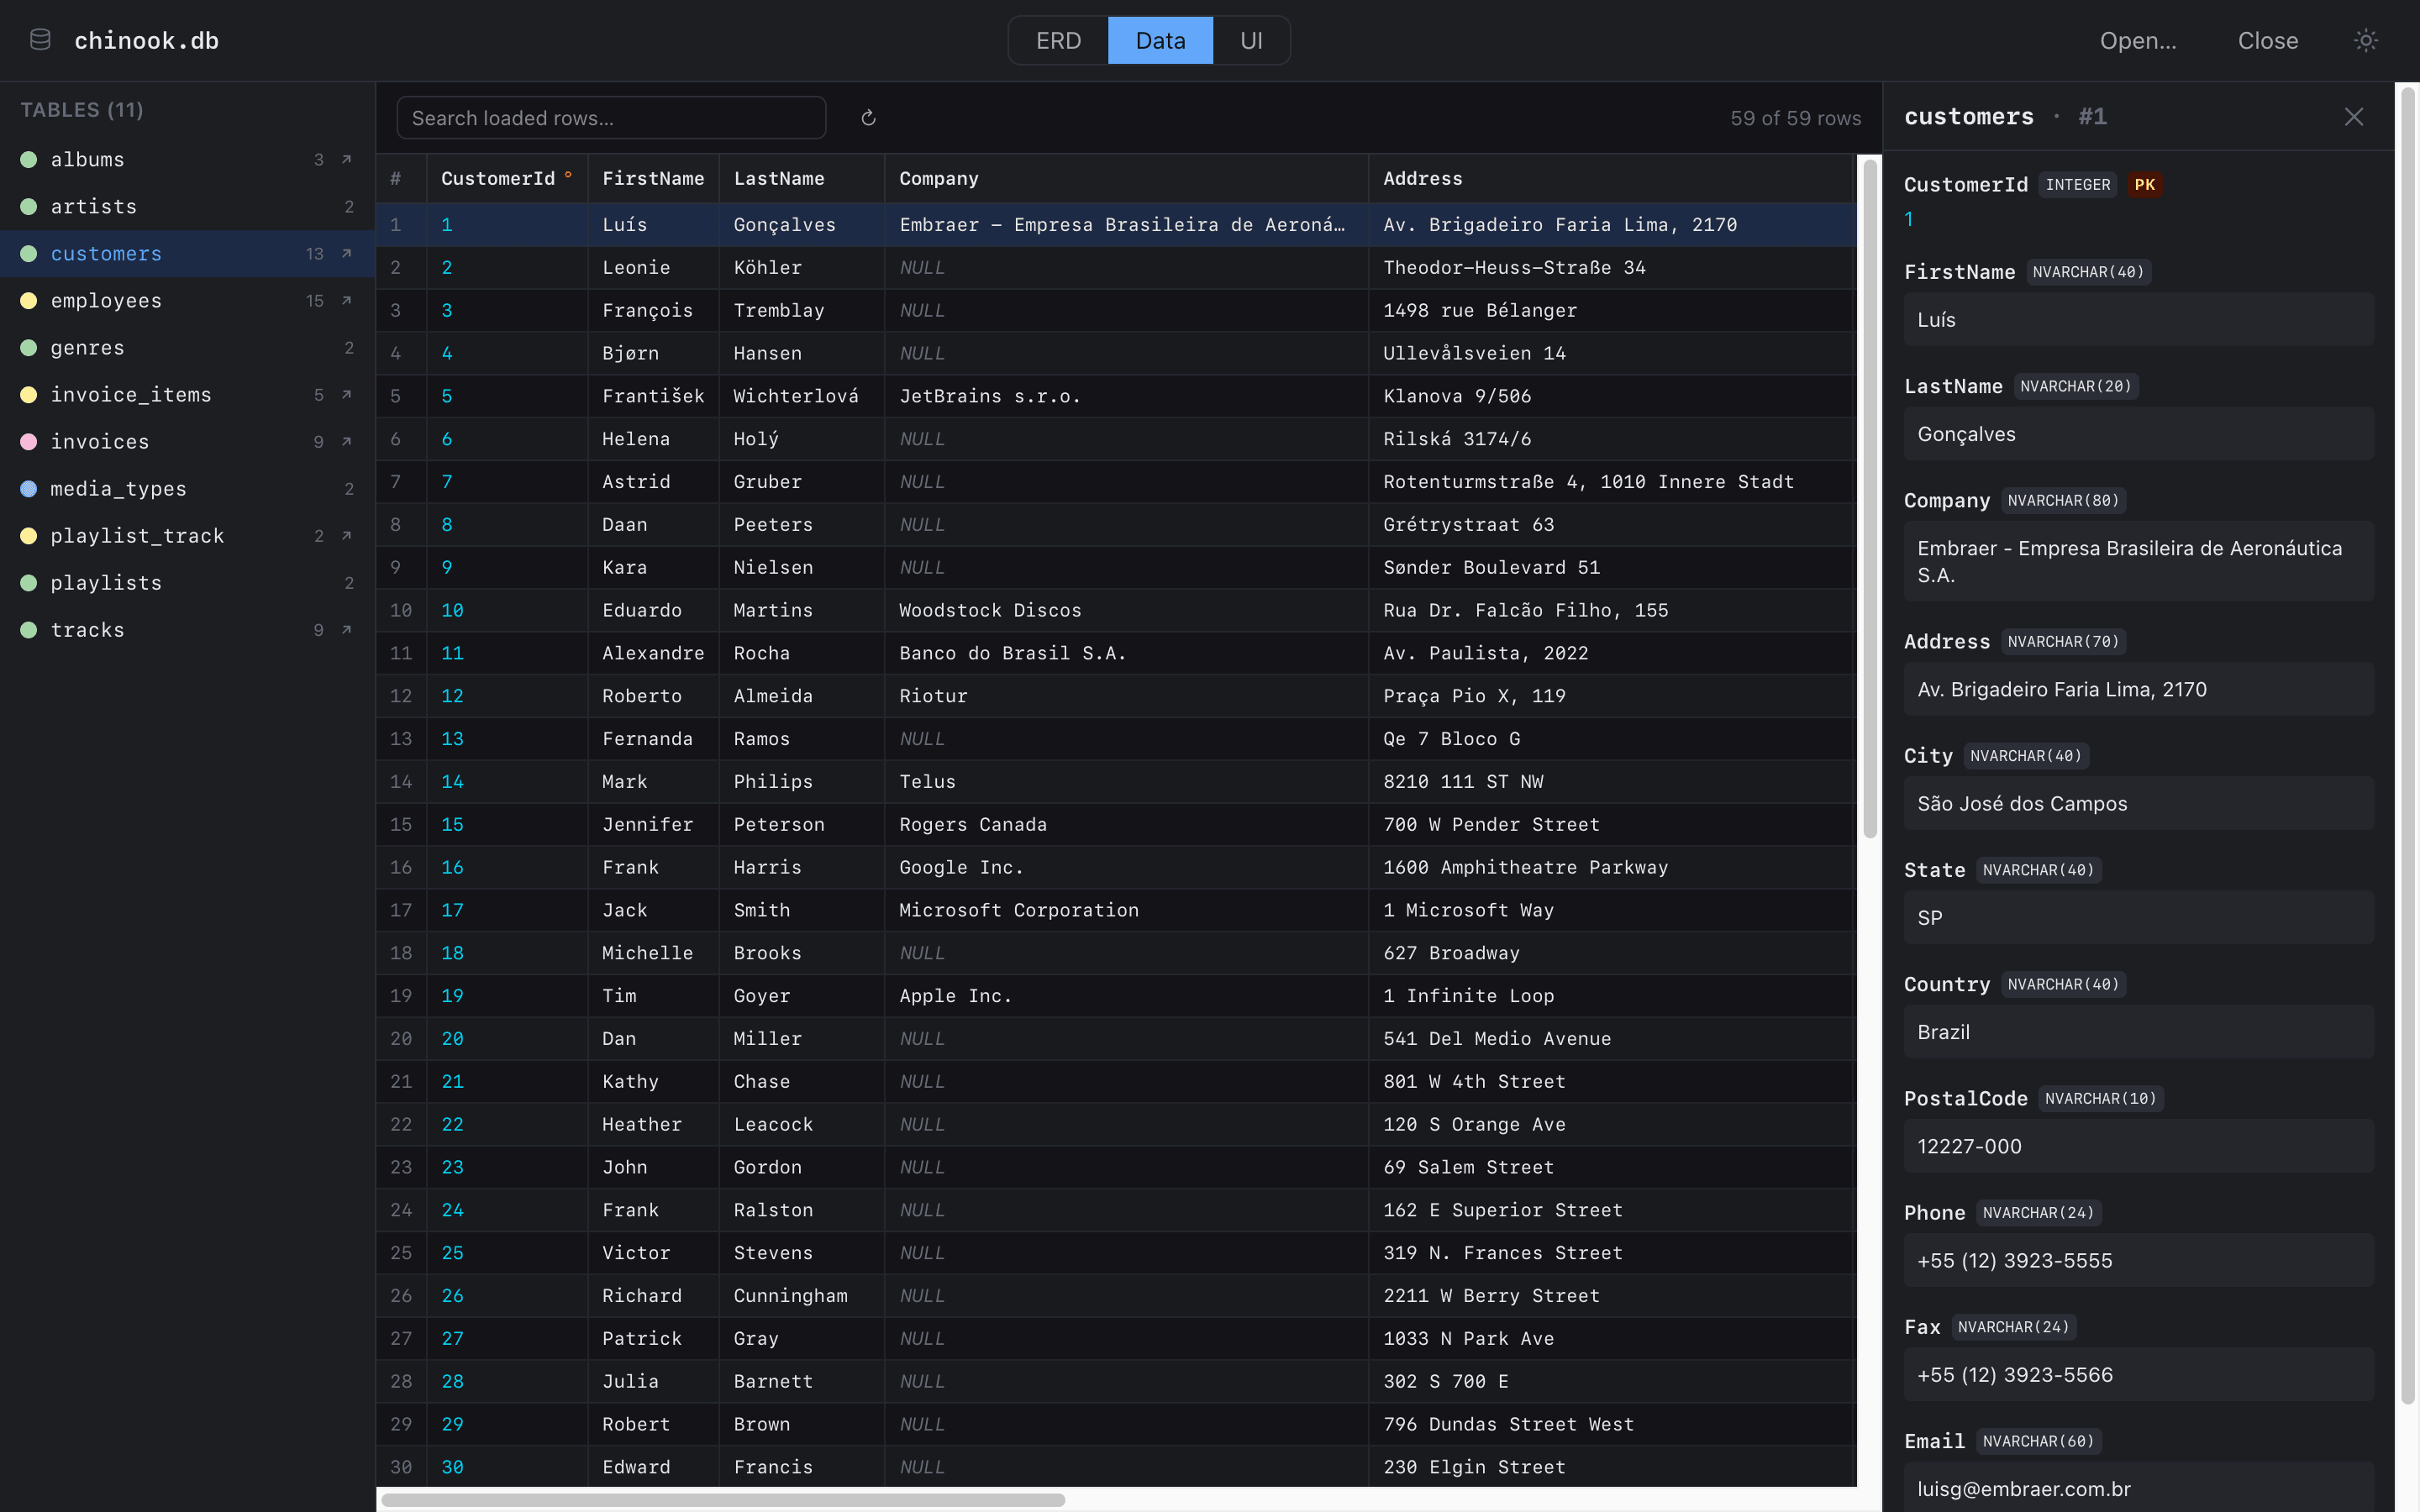This screenshot has width=2420, height=1512.
Task: Open invoices relations arrow icon
Action: coord(347,441)
